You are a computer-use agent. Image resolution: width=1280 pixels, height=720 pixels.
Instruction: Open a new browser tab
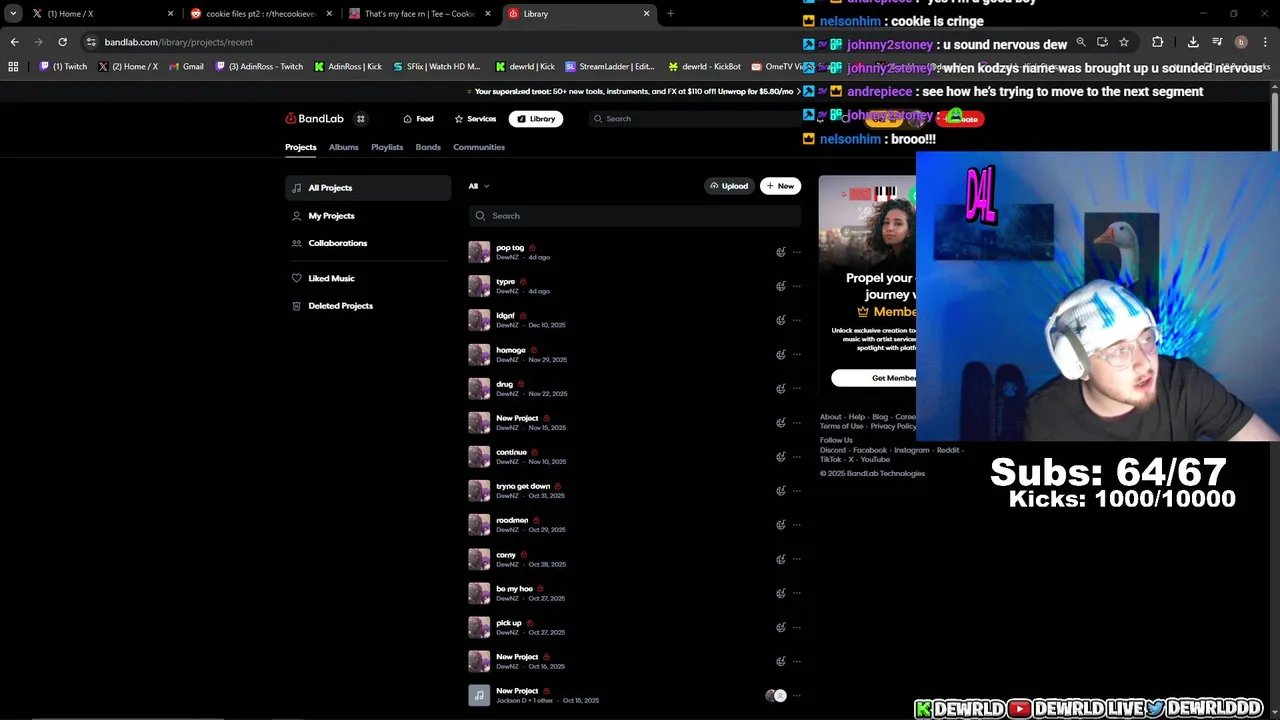[x=670, y=14]
